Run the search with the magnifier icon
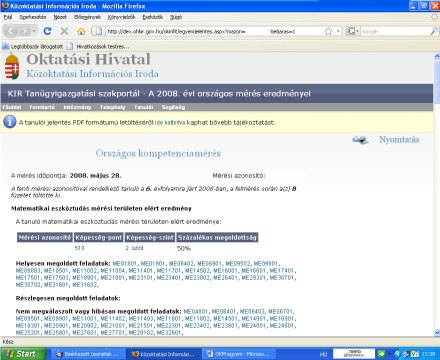The height and width of the screenshot is (360, 440). point(433,31)
